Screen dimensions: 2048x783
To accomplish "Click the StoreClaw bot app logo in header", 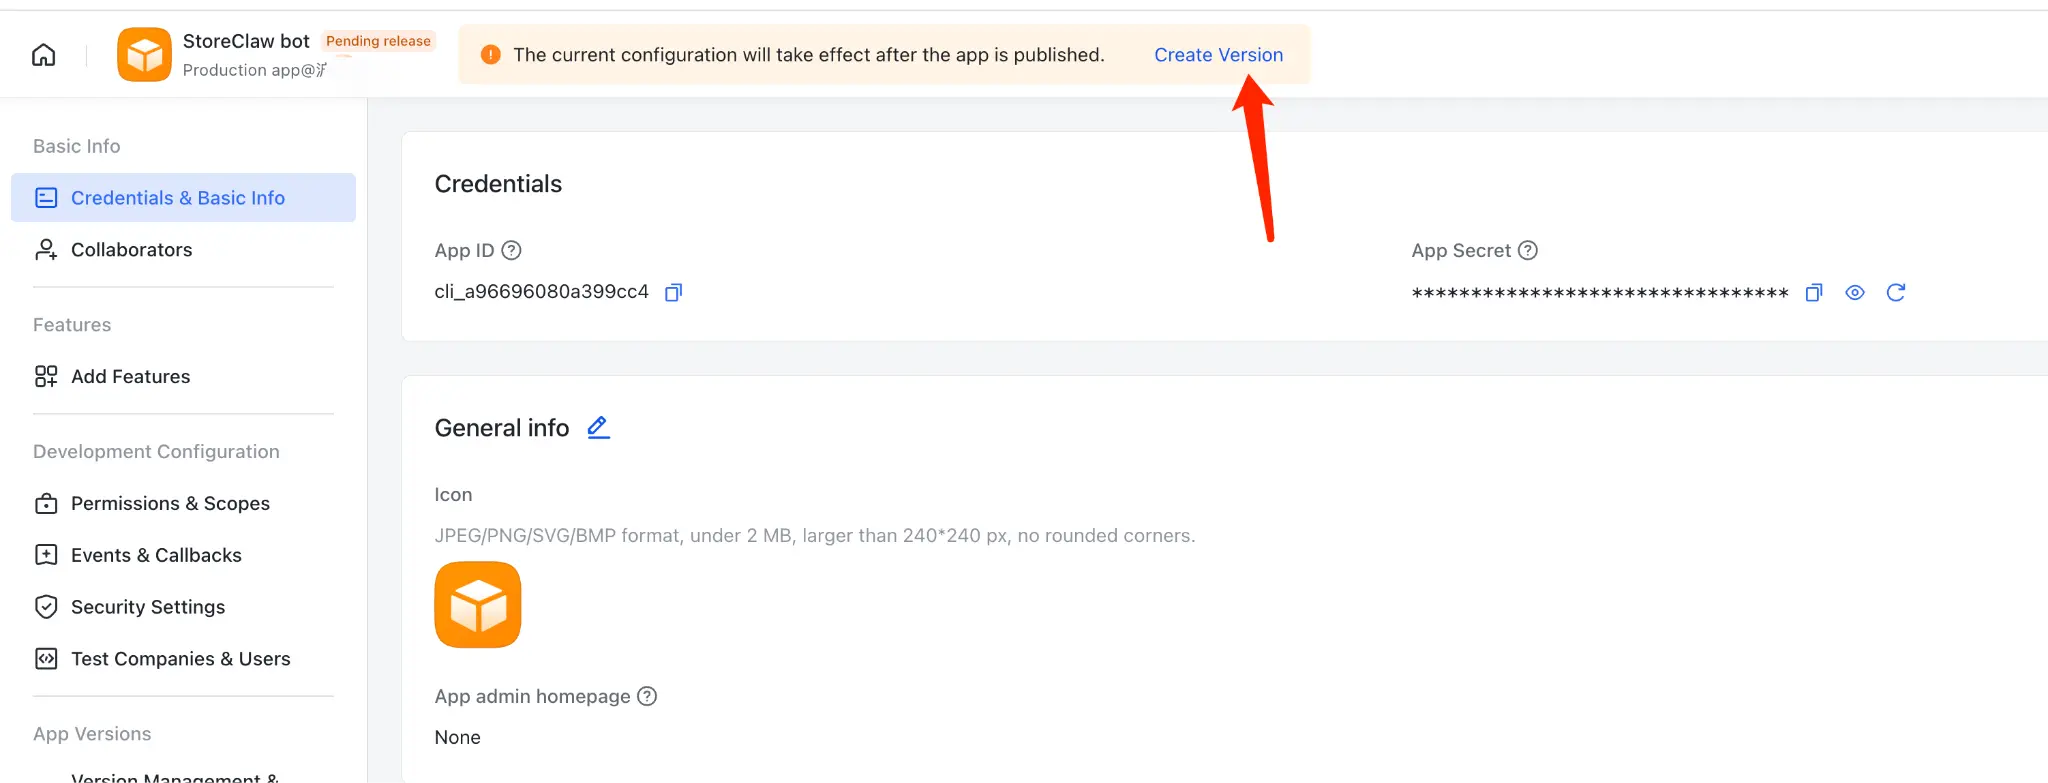I will [144, 54].
